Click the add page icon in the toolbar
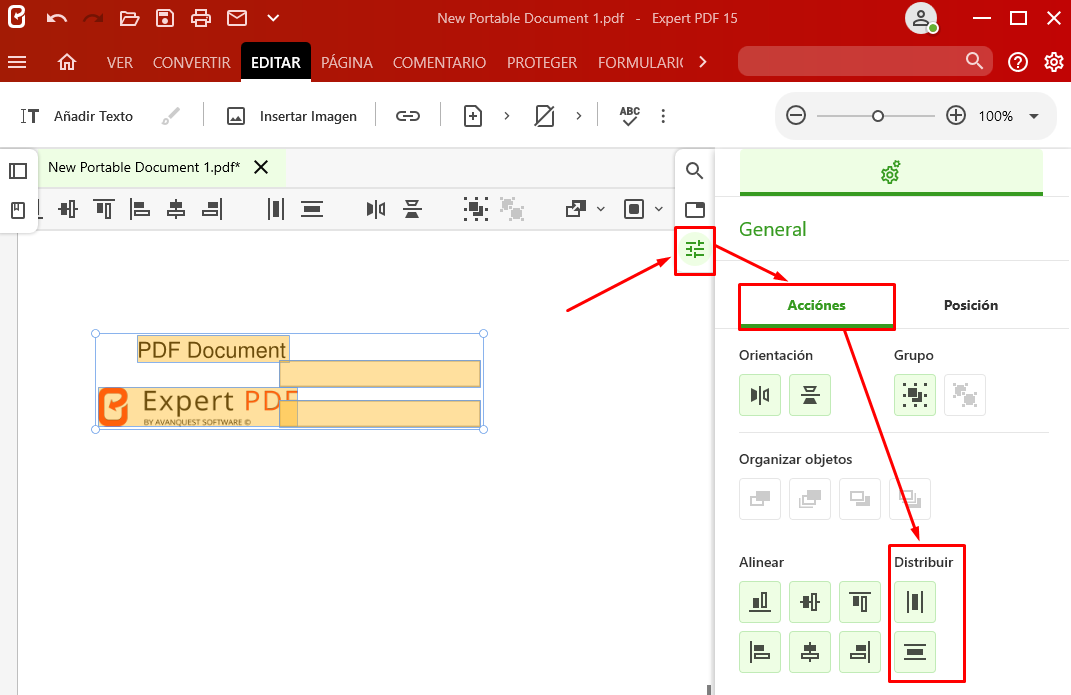The image size is (1071, 695). [473, 116]
